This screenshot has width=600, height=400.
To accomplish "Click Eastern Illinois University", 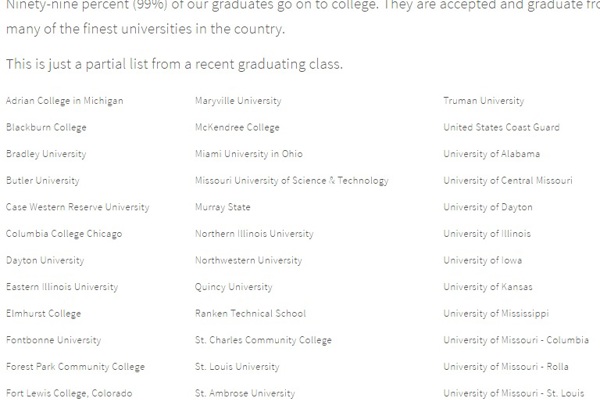I will point(62,287).
